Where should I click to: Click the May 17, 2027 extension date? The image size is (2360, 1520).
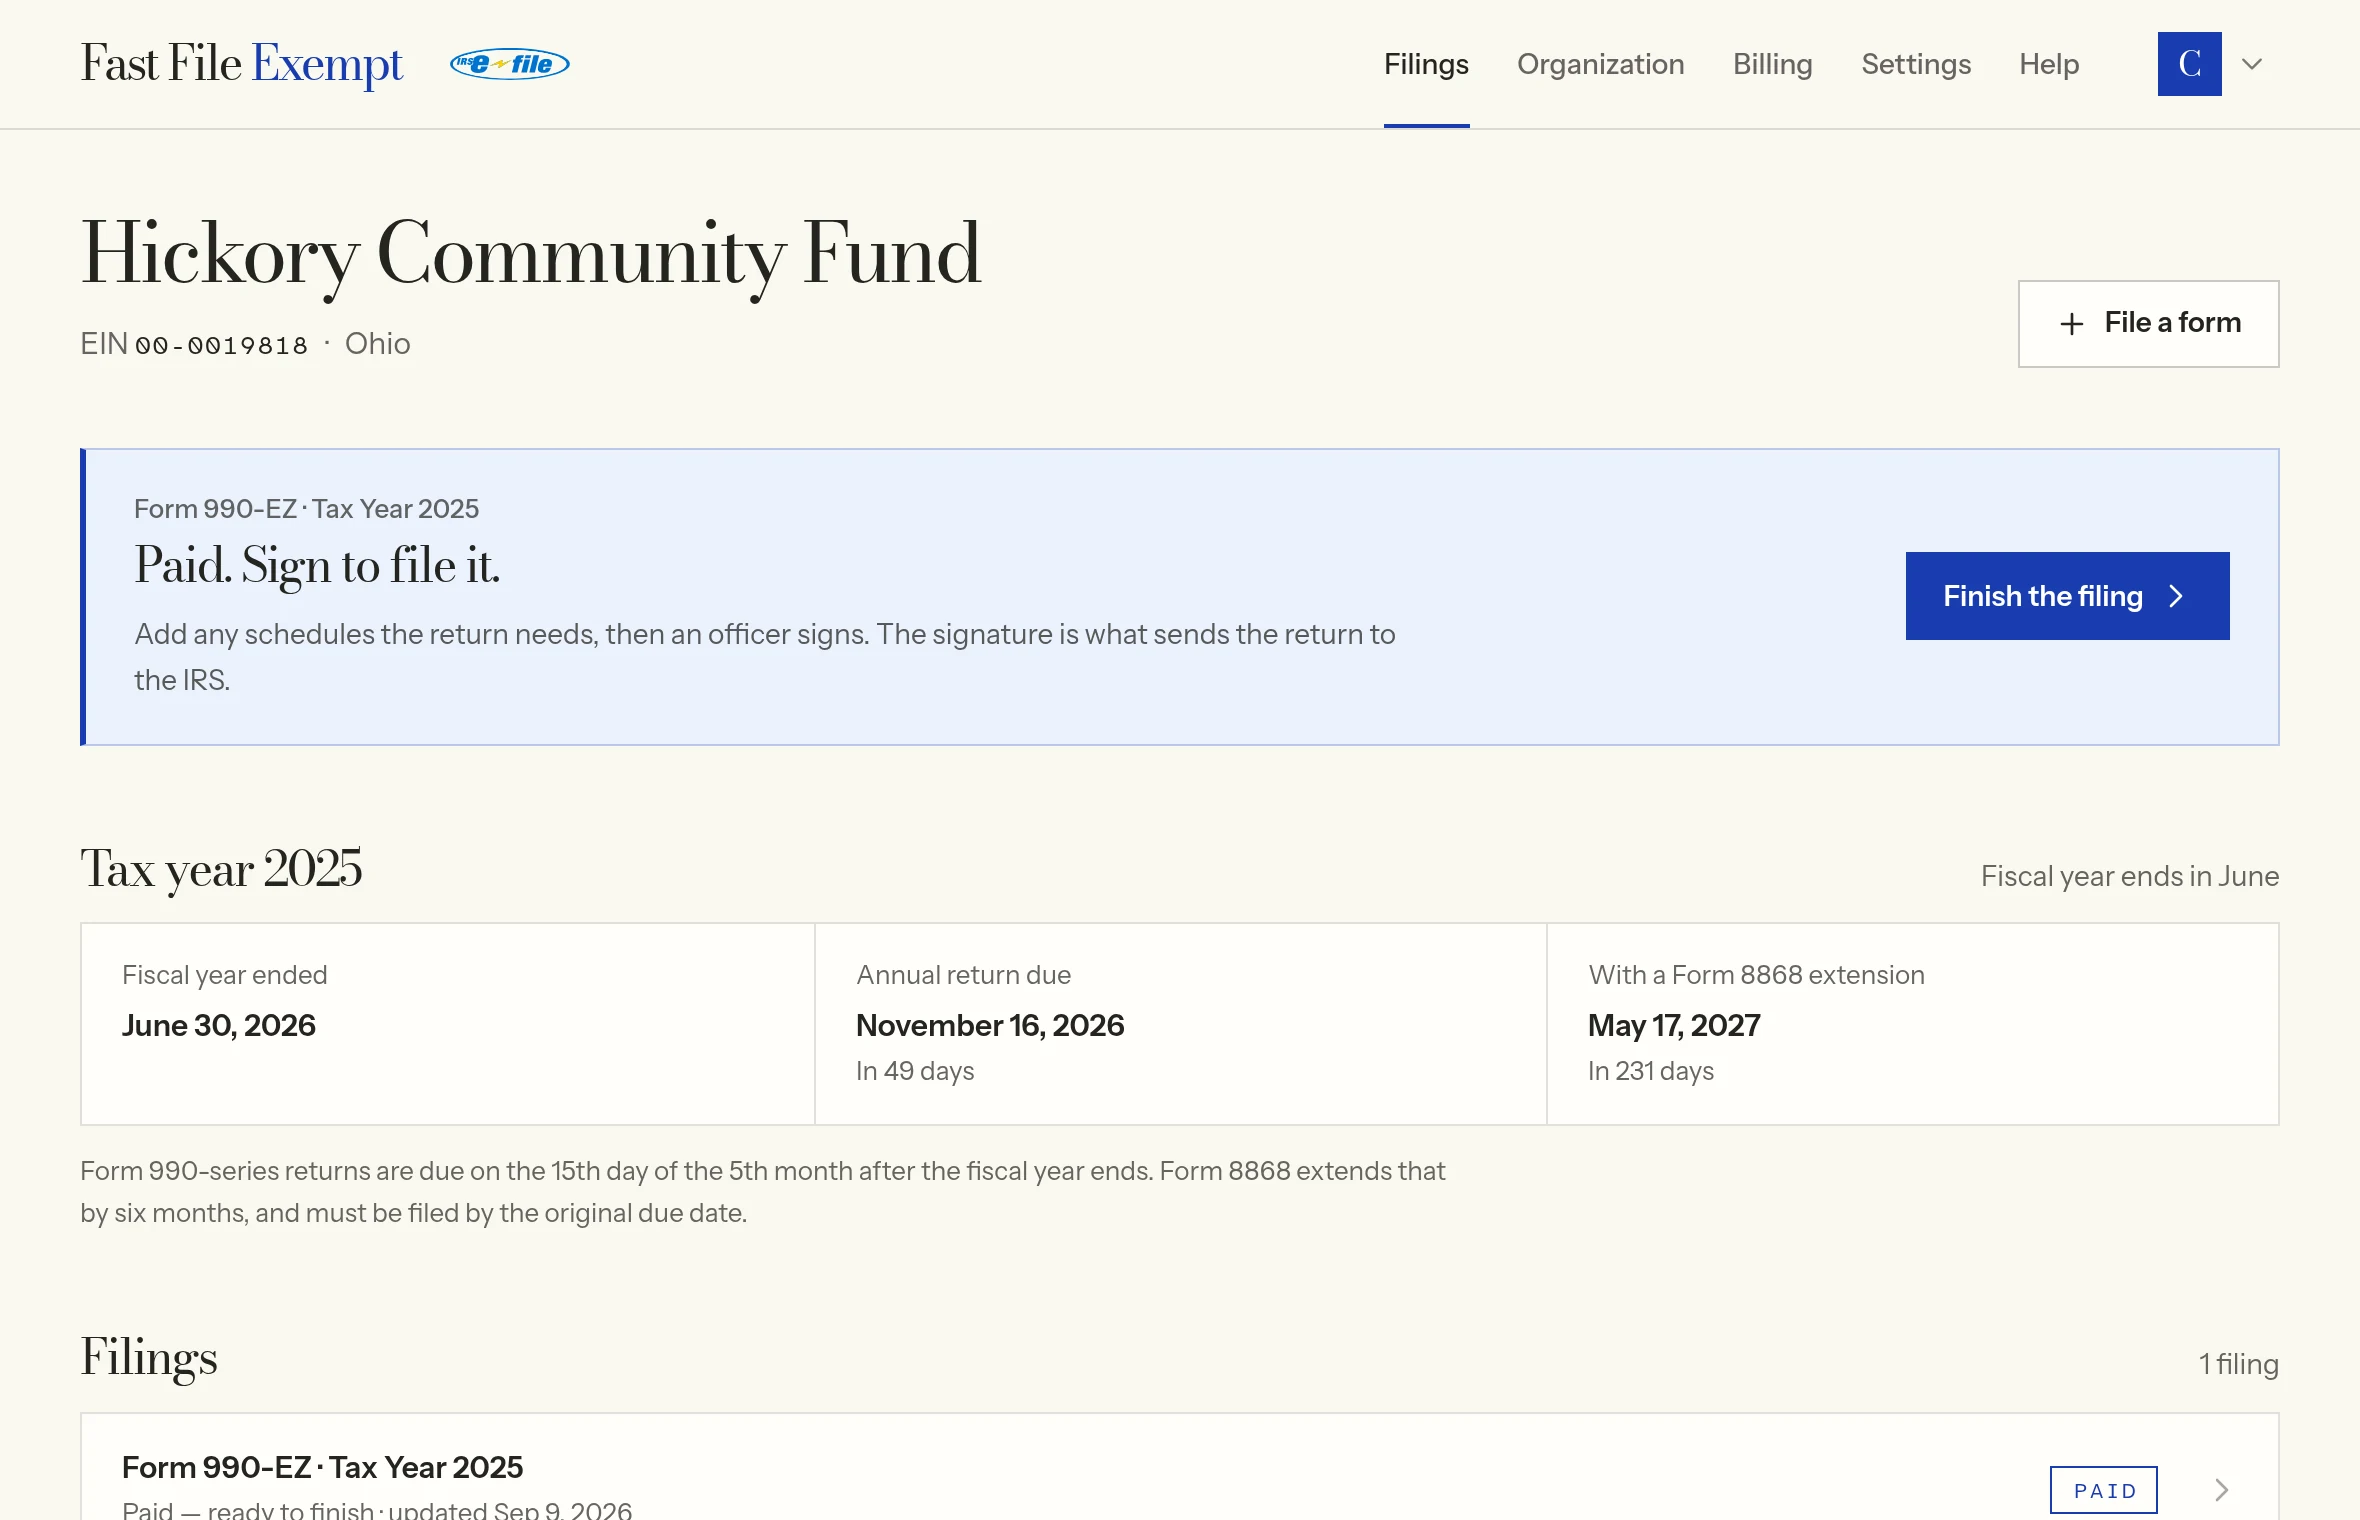tap(1674, 1025)
